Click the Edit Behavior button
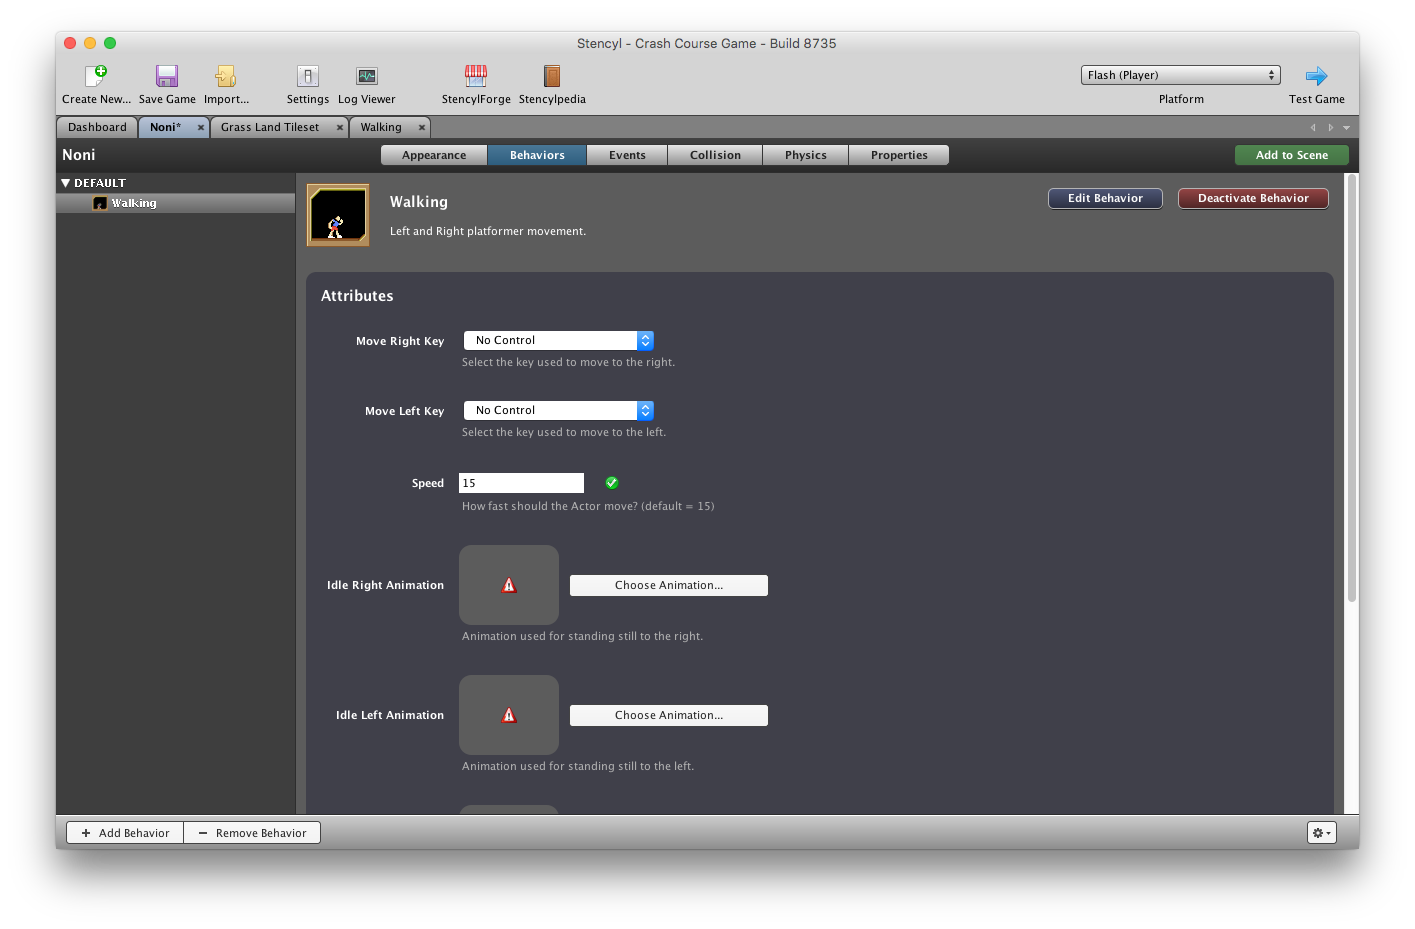 click(x=1105, y=198)
